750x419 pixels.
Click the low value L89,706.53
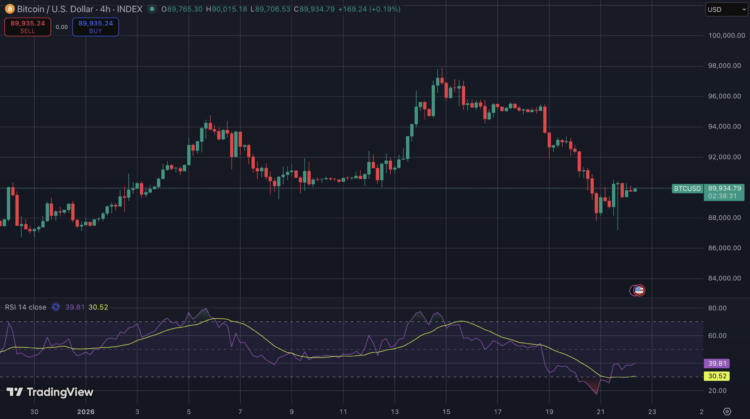[270, 9]
